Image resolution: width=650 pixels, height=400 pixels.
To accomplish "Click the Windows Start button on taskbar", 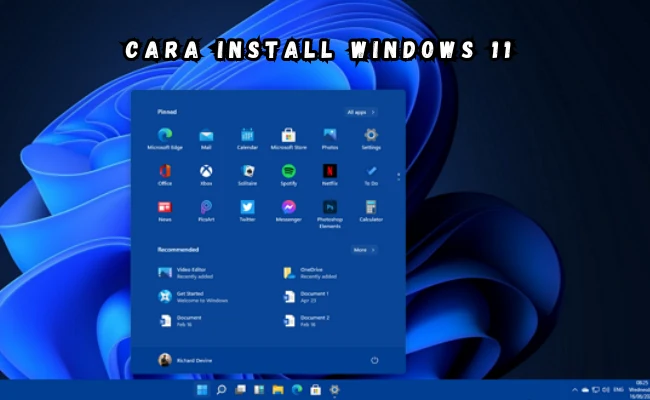I will 202,390.
